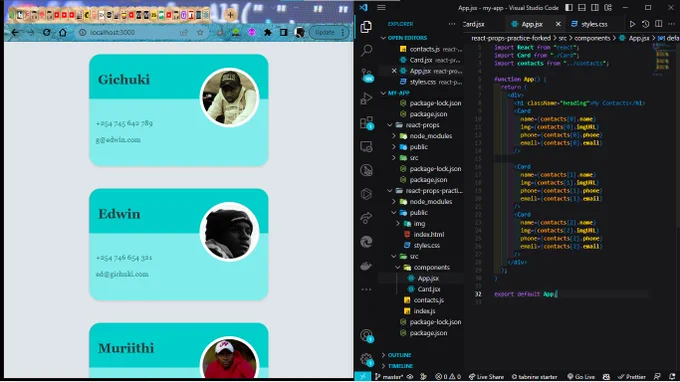Split the editor right
The image size is (680, 382).
658,24
